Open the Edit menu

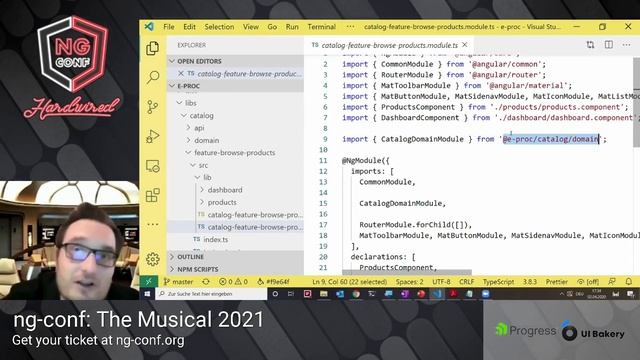pos(189,27)
